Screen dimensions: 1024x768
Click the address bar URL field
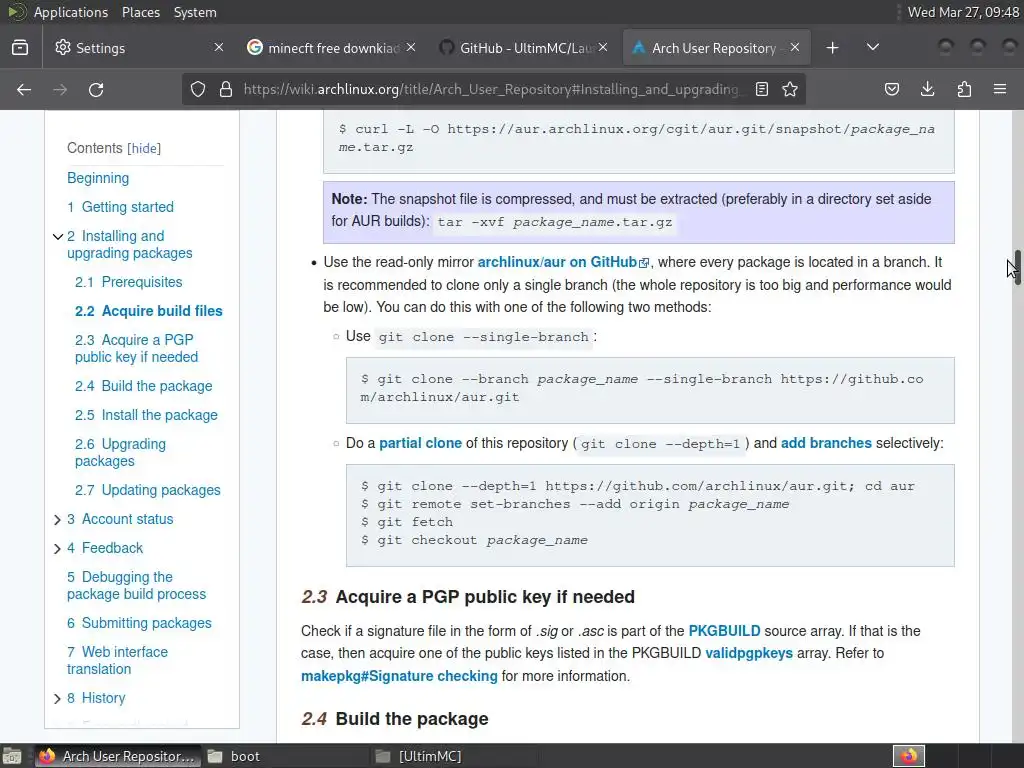coord(491,89)
